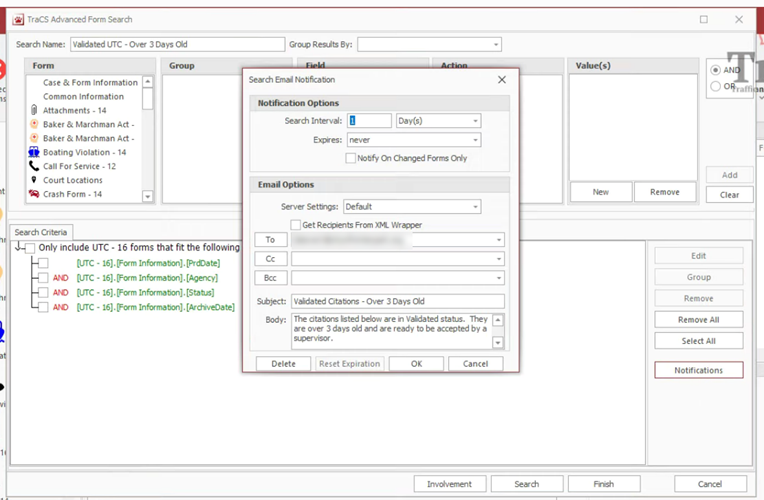Click the second Baker & Marchman Act icon
Viewport: 764px width, 500px height.
[34, 138]
